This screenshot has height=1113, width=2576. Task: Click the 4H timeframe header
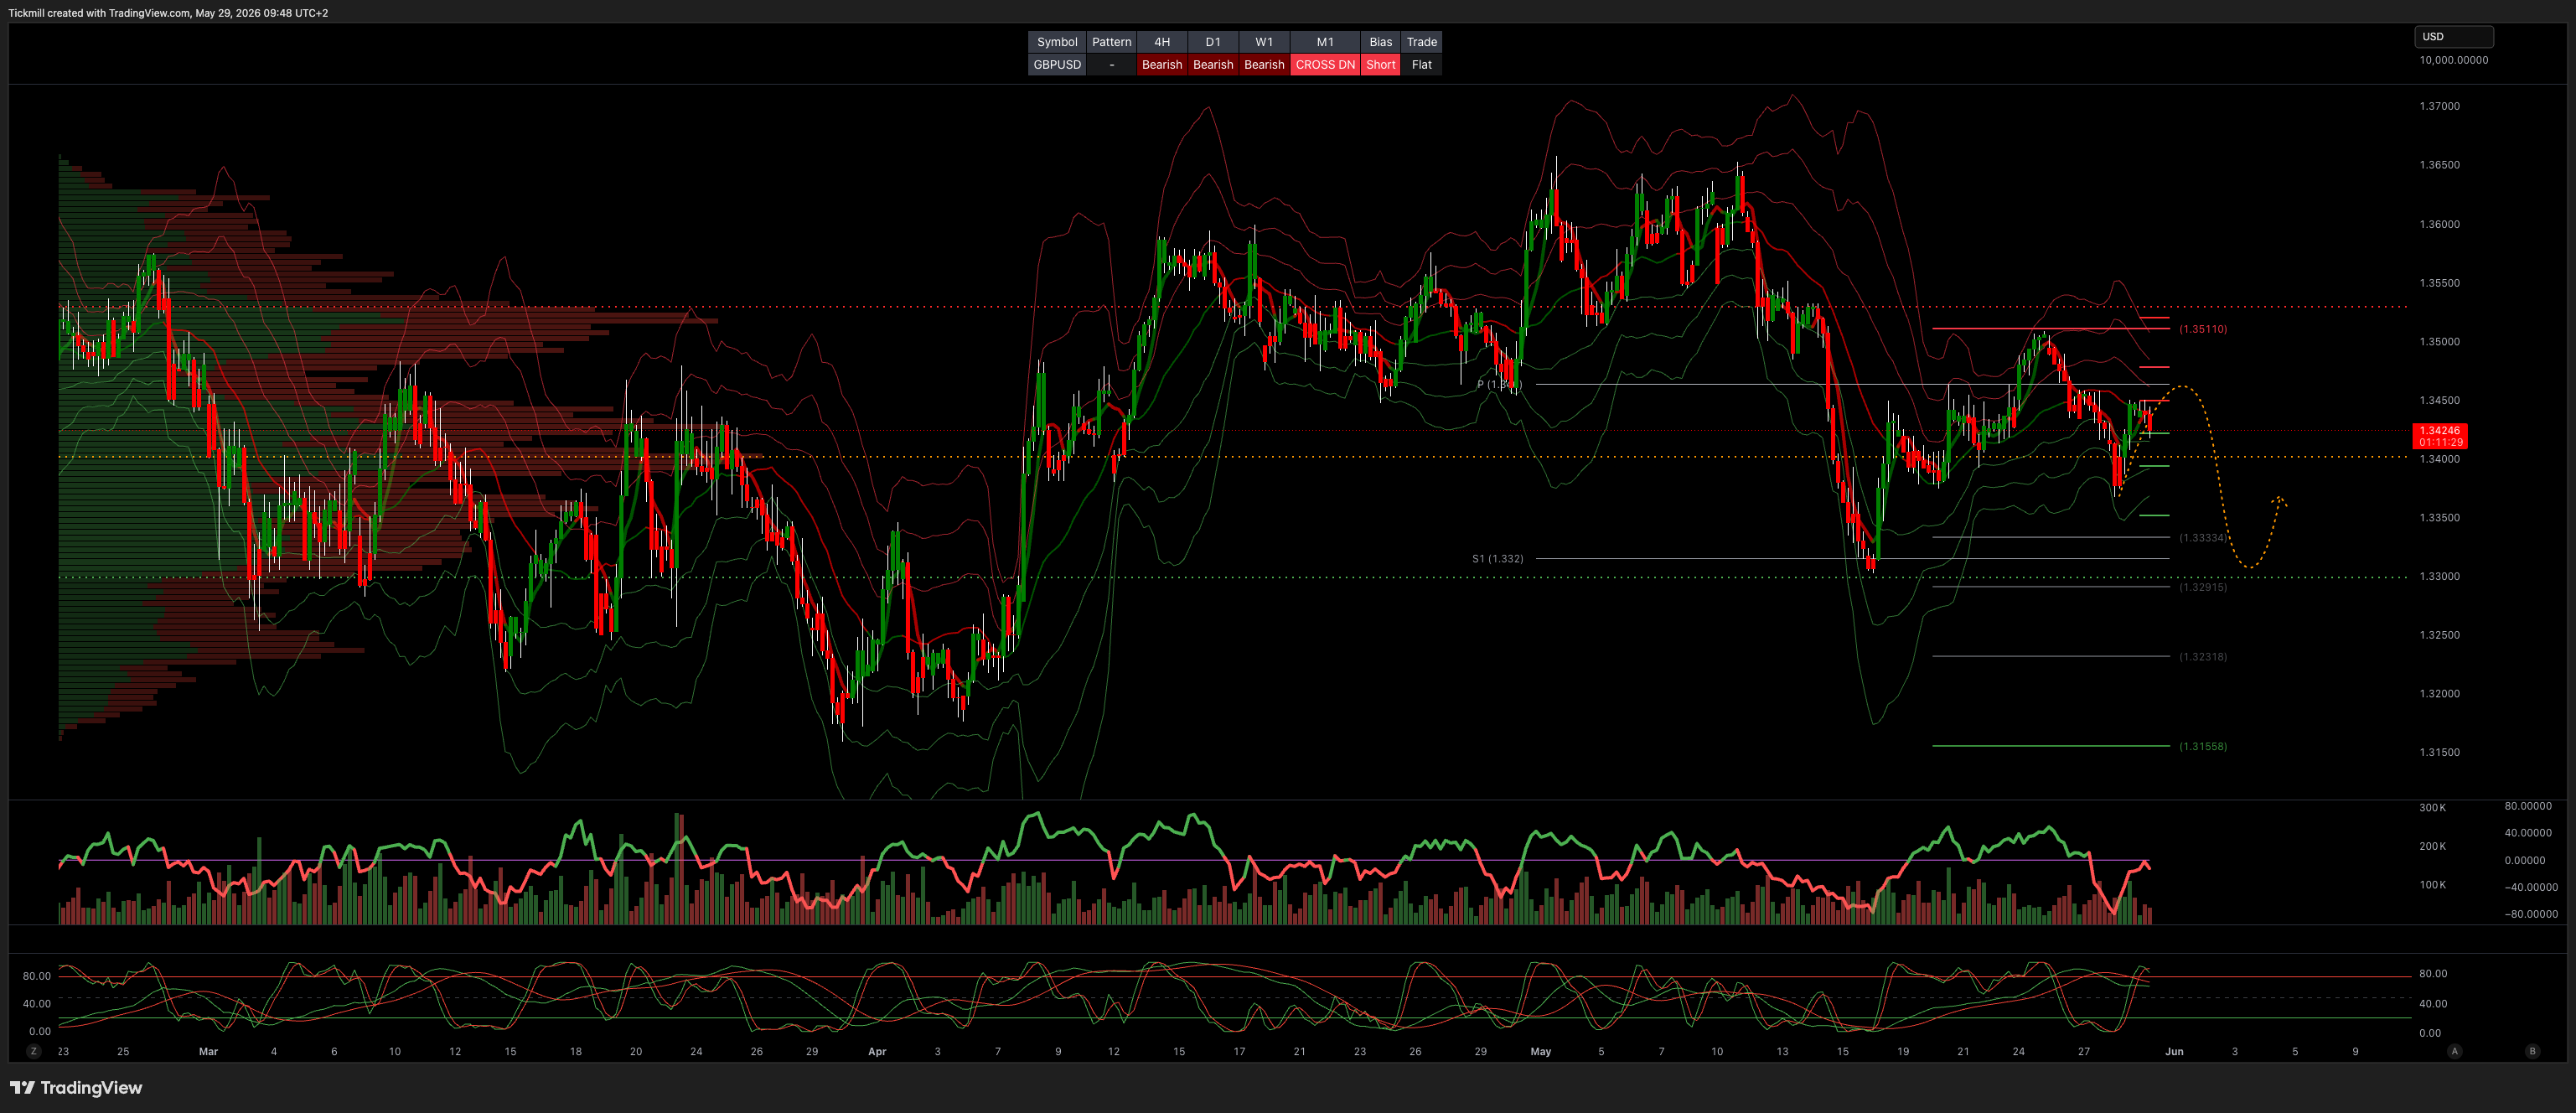(x=1162, y=42)
